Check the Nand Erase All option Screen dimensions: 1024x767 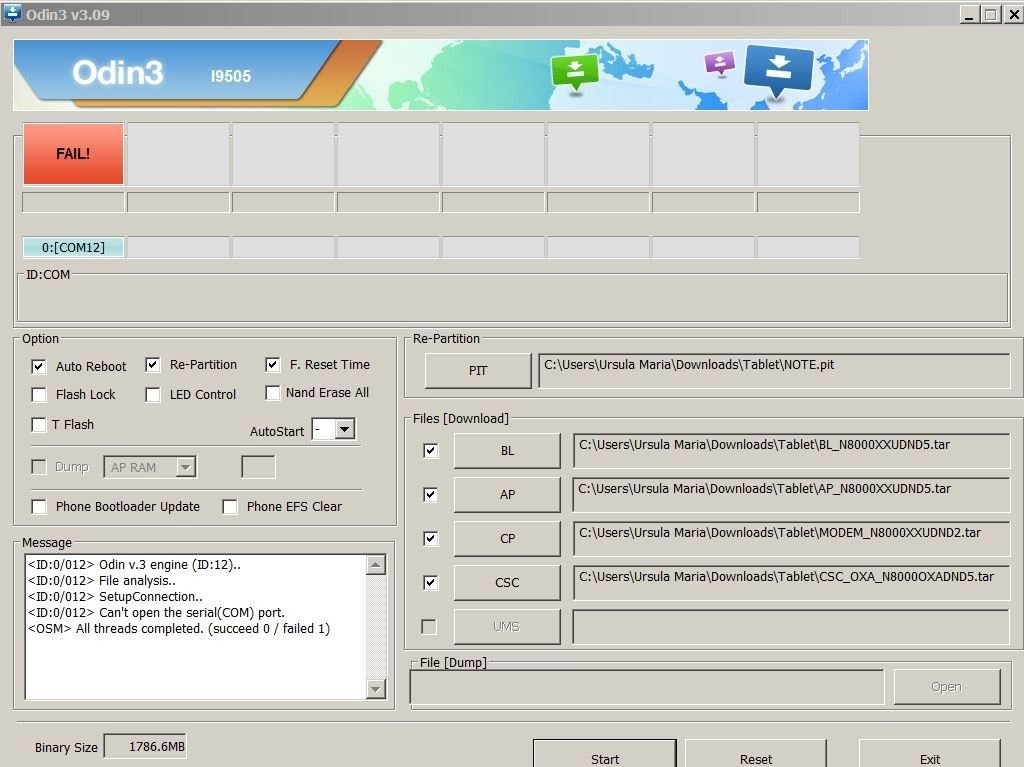click(272, 393)
